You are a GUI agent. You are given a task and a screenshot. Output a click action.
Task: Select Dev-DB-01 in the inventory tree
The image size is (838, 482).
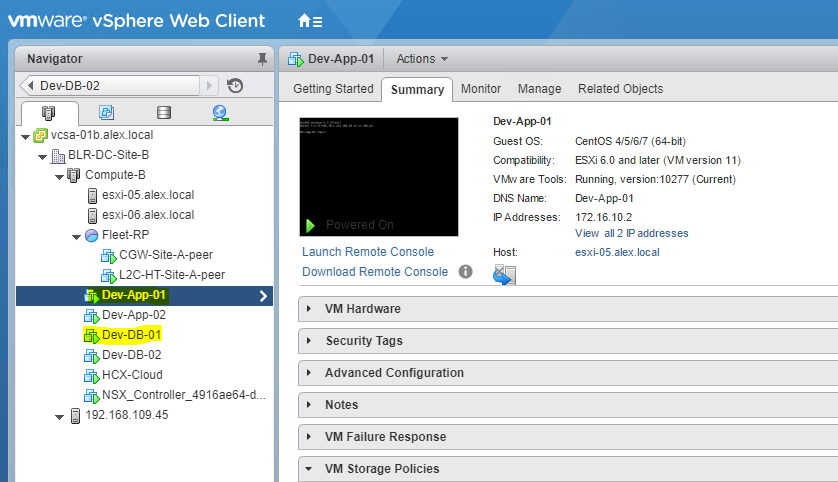tap(132, 335)
